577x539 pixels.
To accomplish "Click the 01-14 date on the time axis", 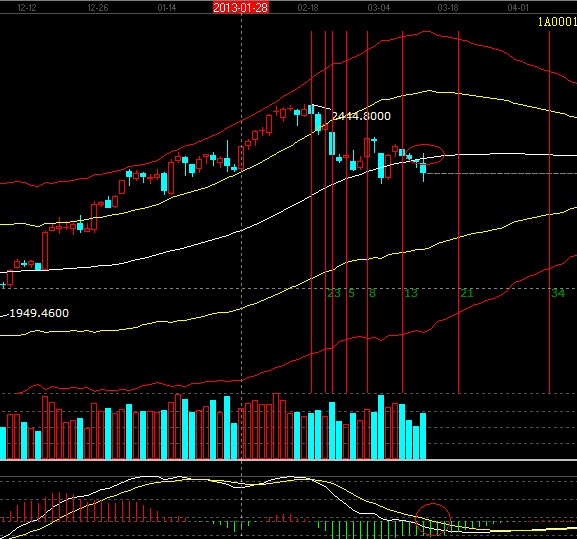I will point(167,8).
